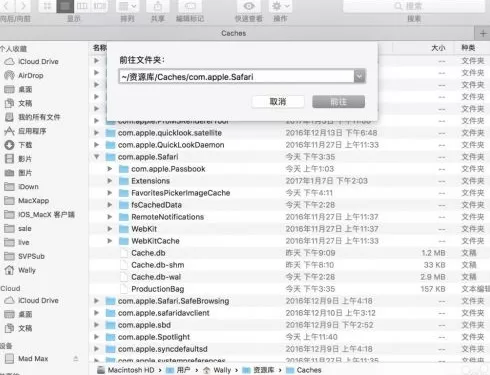
Task: Open 影片 movies in sidebar
Action: pos(18,159)
